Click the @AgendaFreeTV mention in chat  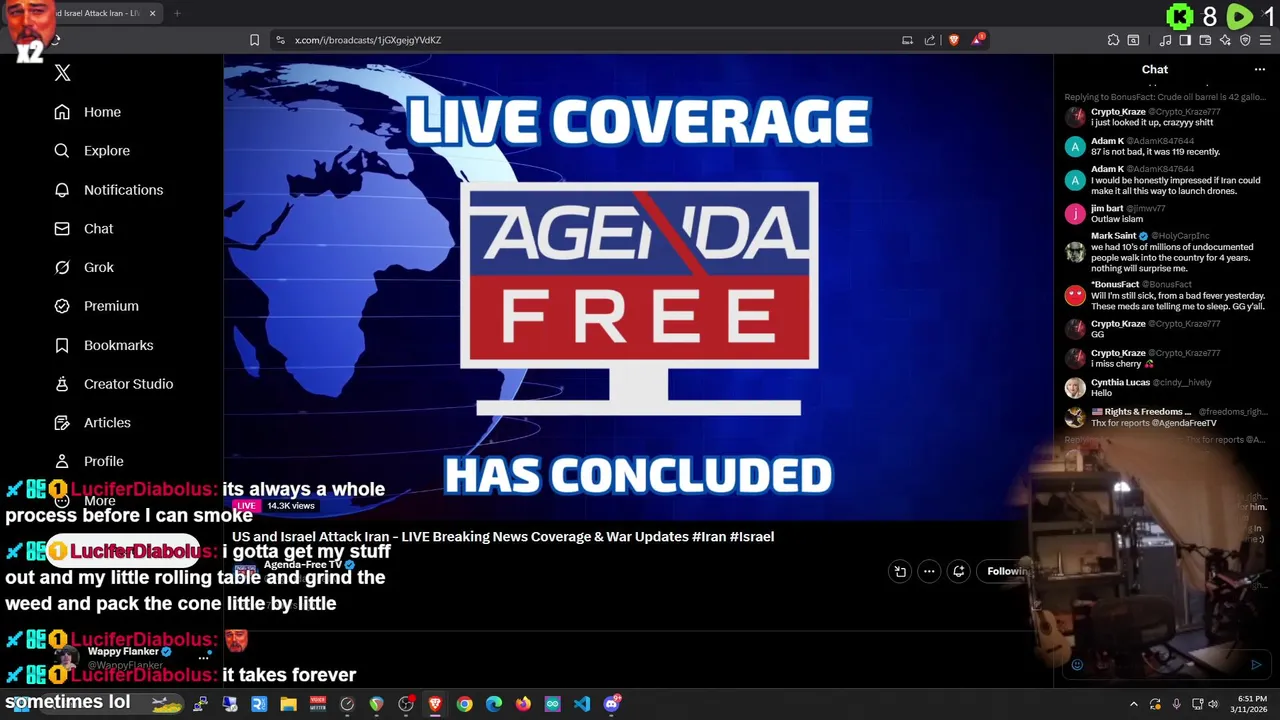1185,423
